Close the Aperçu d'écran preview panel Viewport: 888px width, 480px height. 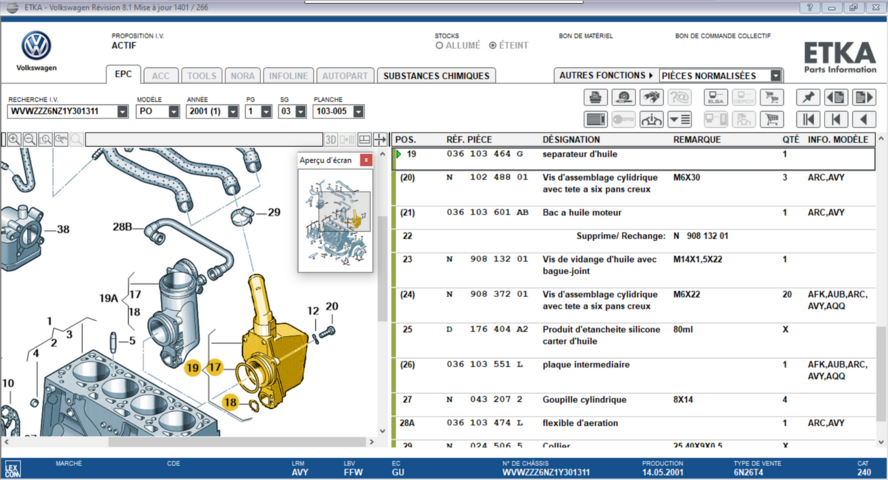[366, 160]
